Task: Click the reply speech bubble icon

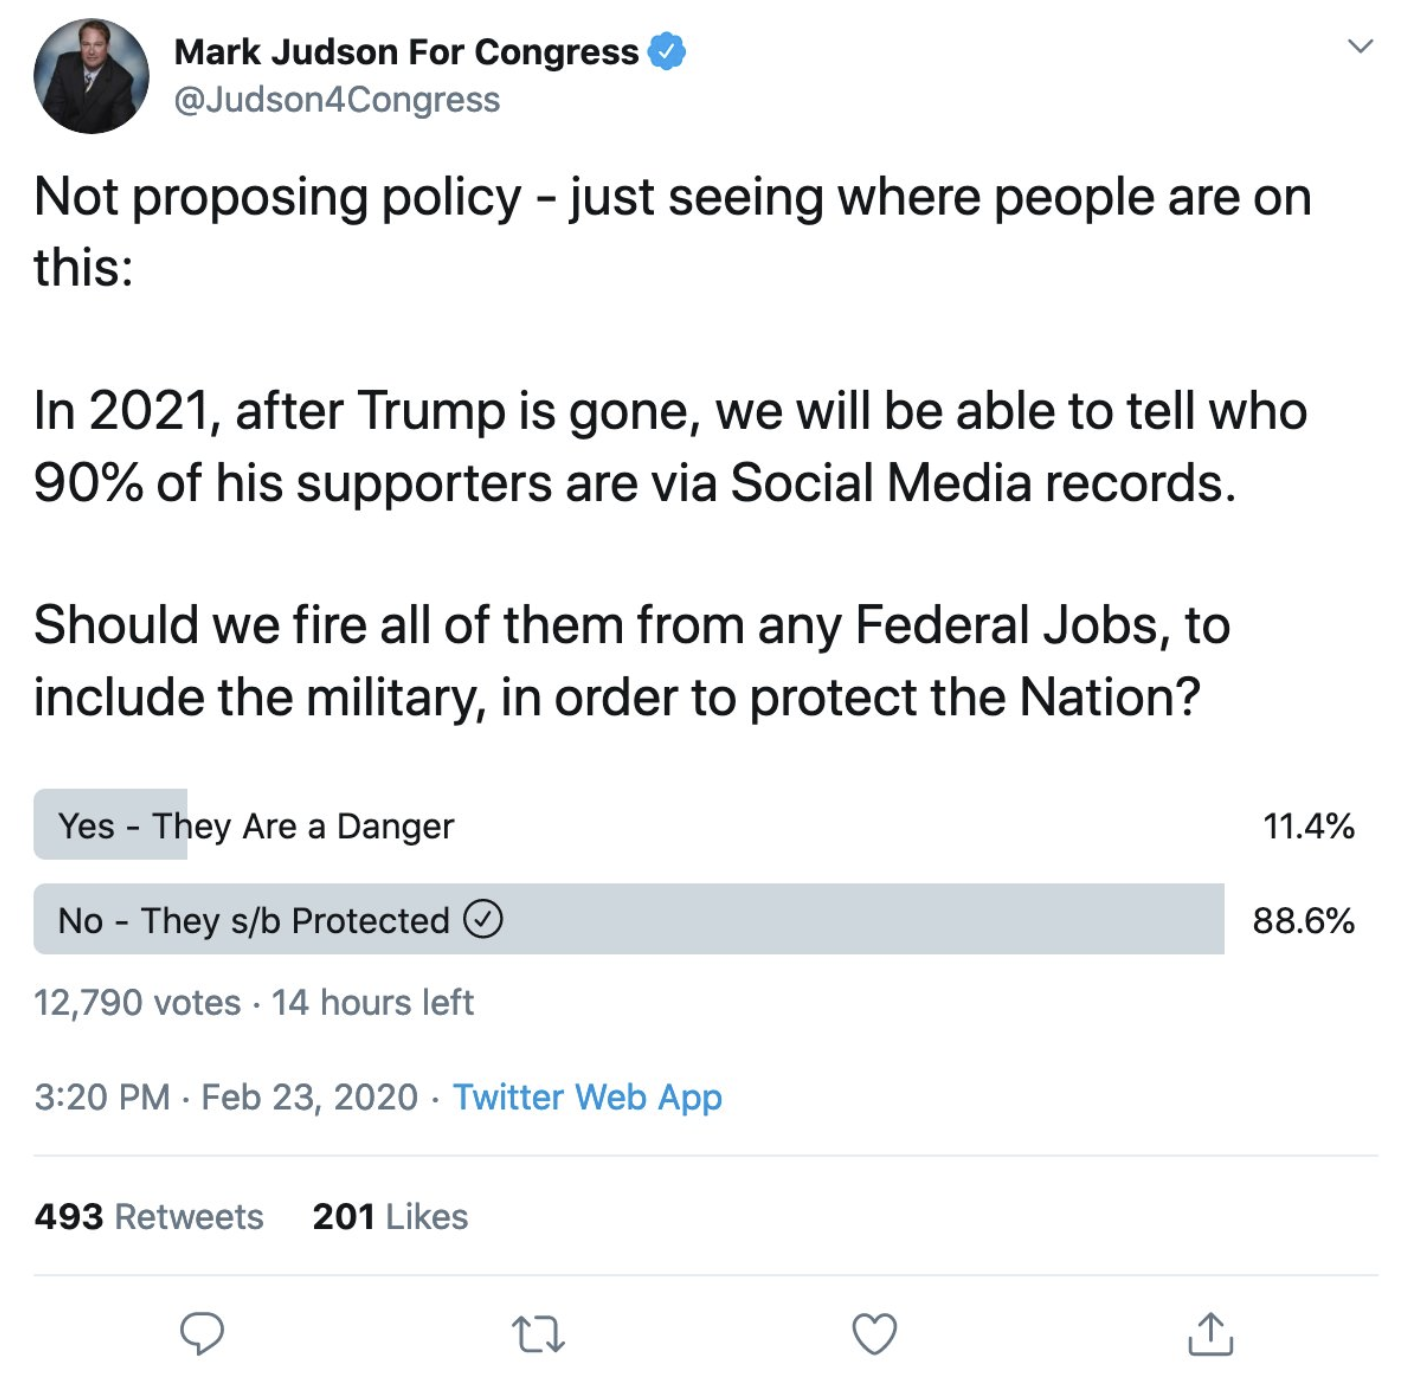Action: tap(202, 1333)
